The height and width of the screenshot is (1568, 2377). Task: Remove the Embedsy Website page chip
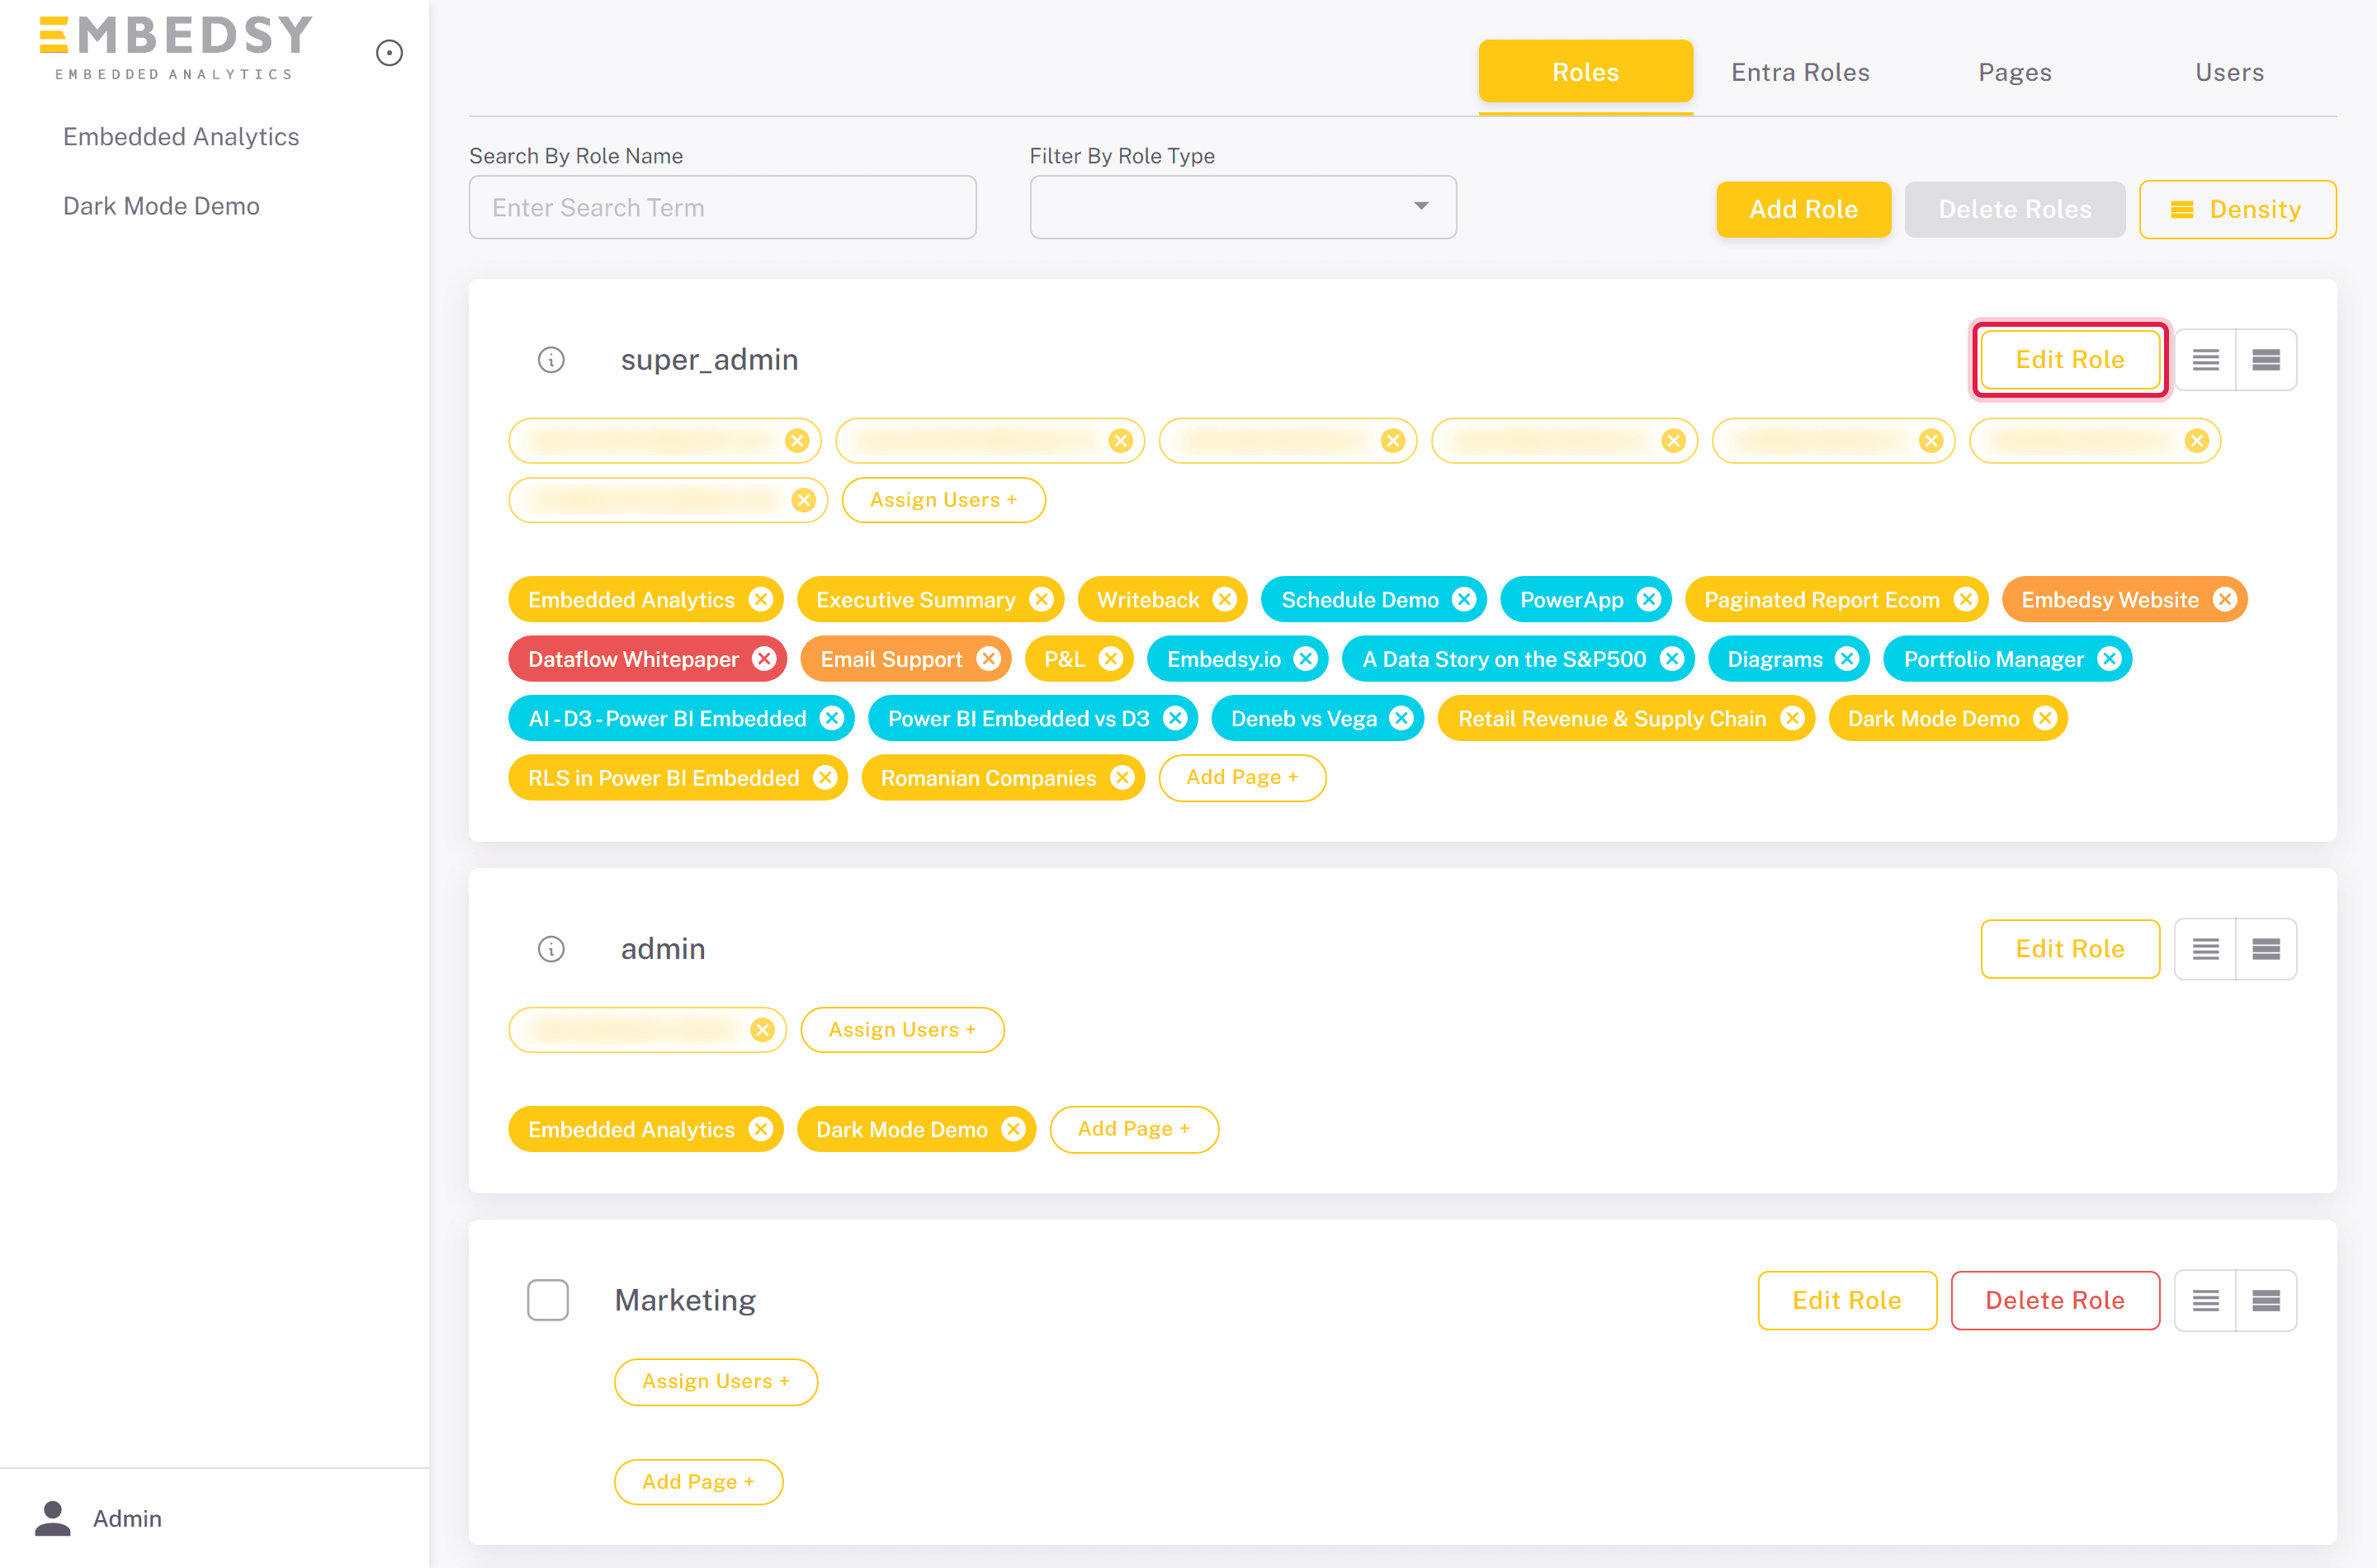click(x=2224, y=599)
